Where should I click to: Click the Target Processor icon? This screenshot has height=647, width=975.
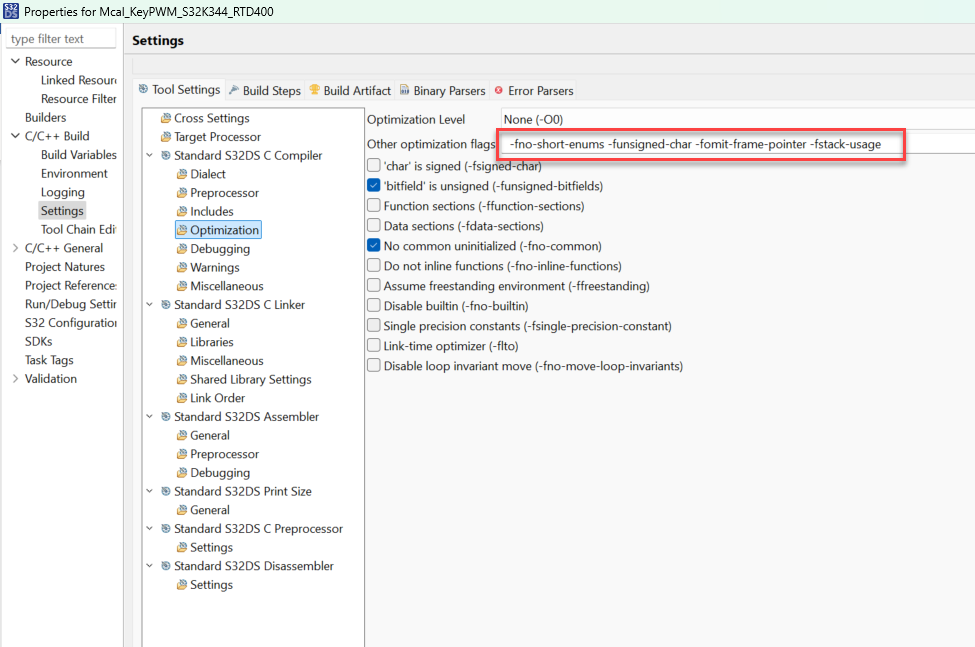click(x=166, y=137)
